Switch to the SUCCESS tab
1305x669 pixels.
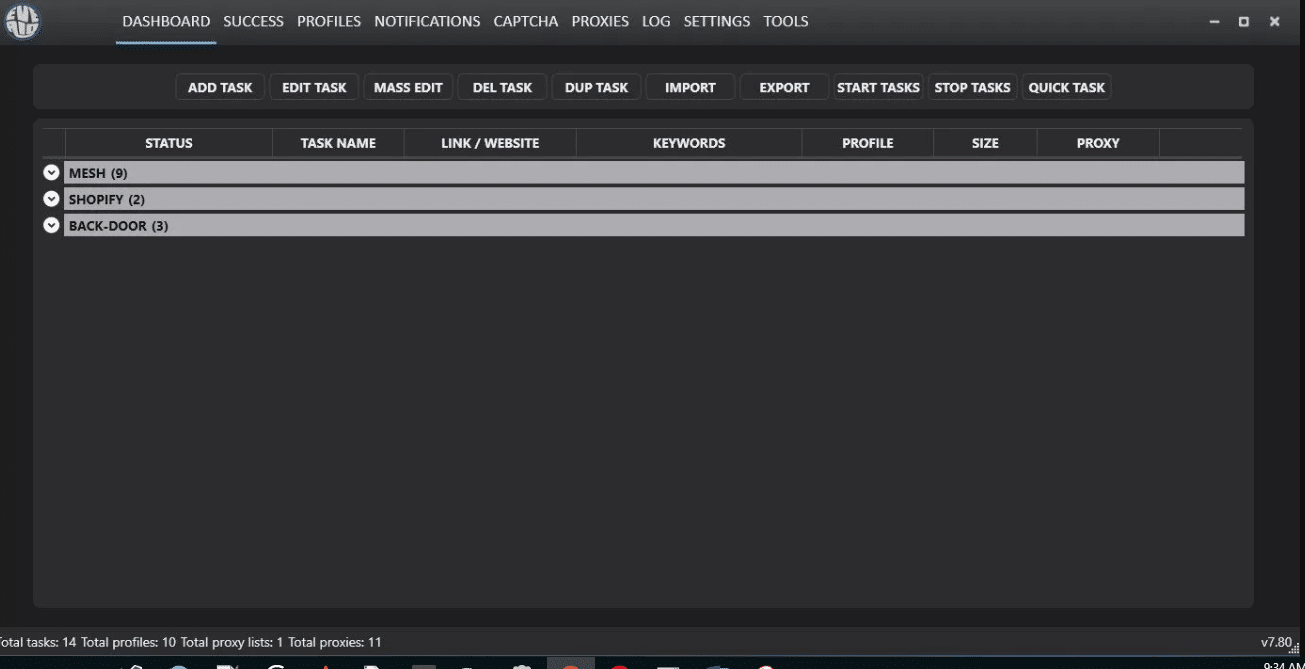pos(252,20)
